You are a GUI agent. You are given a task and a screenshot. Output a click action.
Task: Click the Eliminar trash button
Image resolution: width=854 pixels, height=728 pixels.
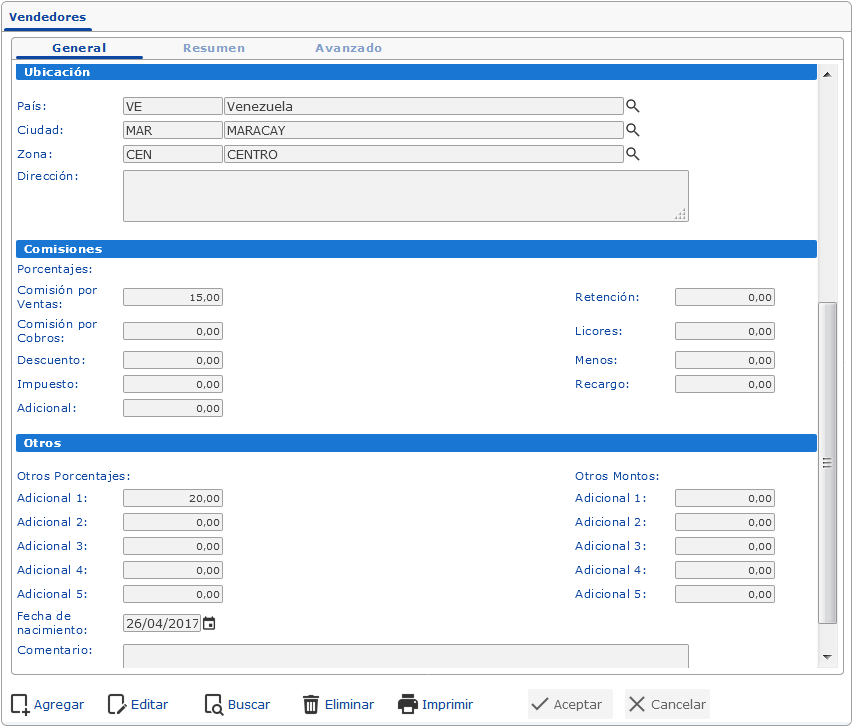pyautogui.click(x=338, y=704)
